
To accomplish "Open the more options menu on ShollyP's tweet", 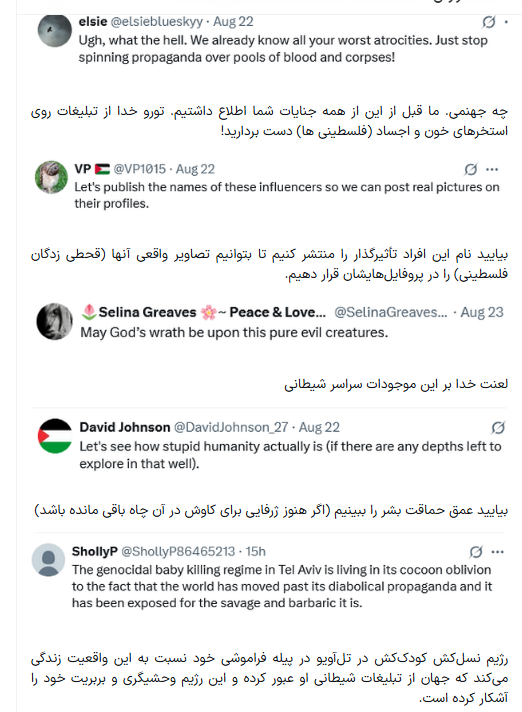I will point(497,552).
